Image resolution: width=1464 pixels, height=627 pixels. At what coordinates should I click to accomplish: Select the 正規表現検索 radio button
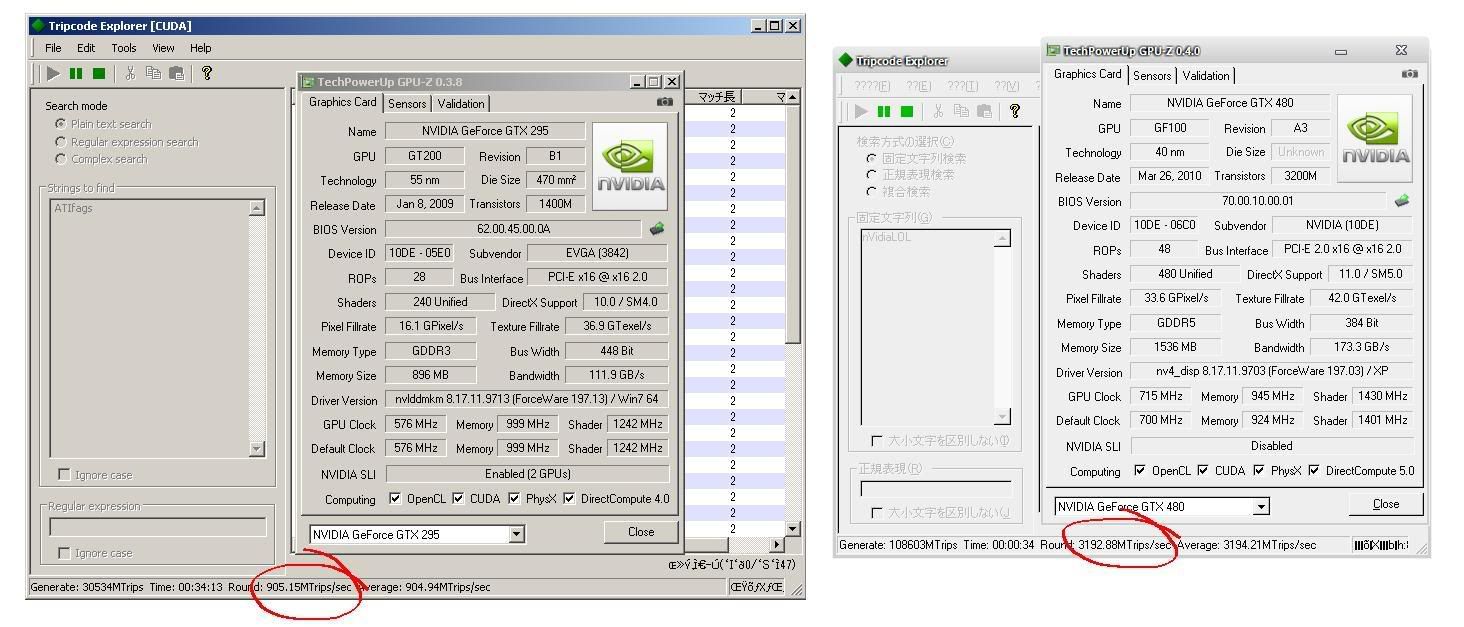tap(872, 175)
